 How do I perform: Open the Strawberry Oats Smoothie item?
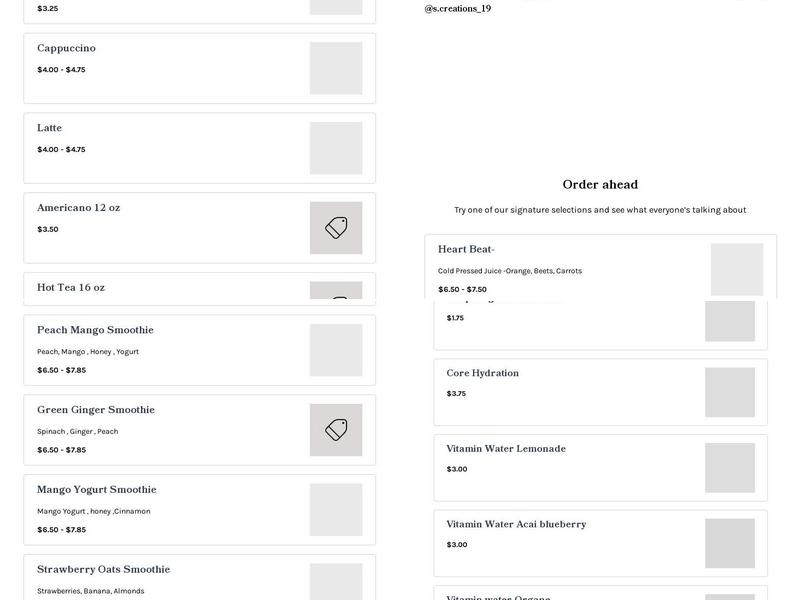103,570
